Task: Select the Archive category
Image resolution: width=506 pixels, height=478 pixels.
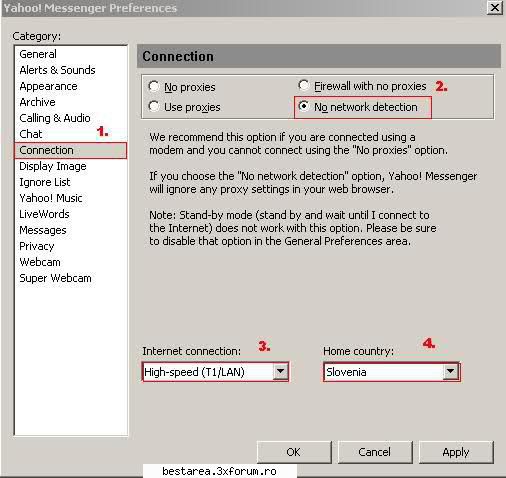Action: 71,102
